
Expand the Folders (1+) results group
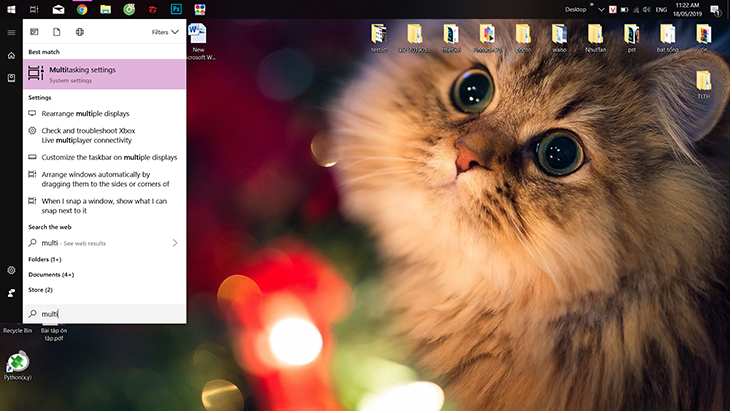click(45, 259)
